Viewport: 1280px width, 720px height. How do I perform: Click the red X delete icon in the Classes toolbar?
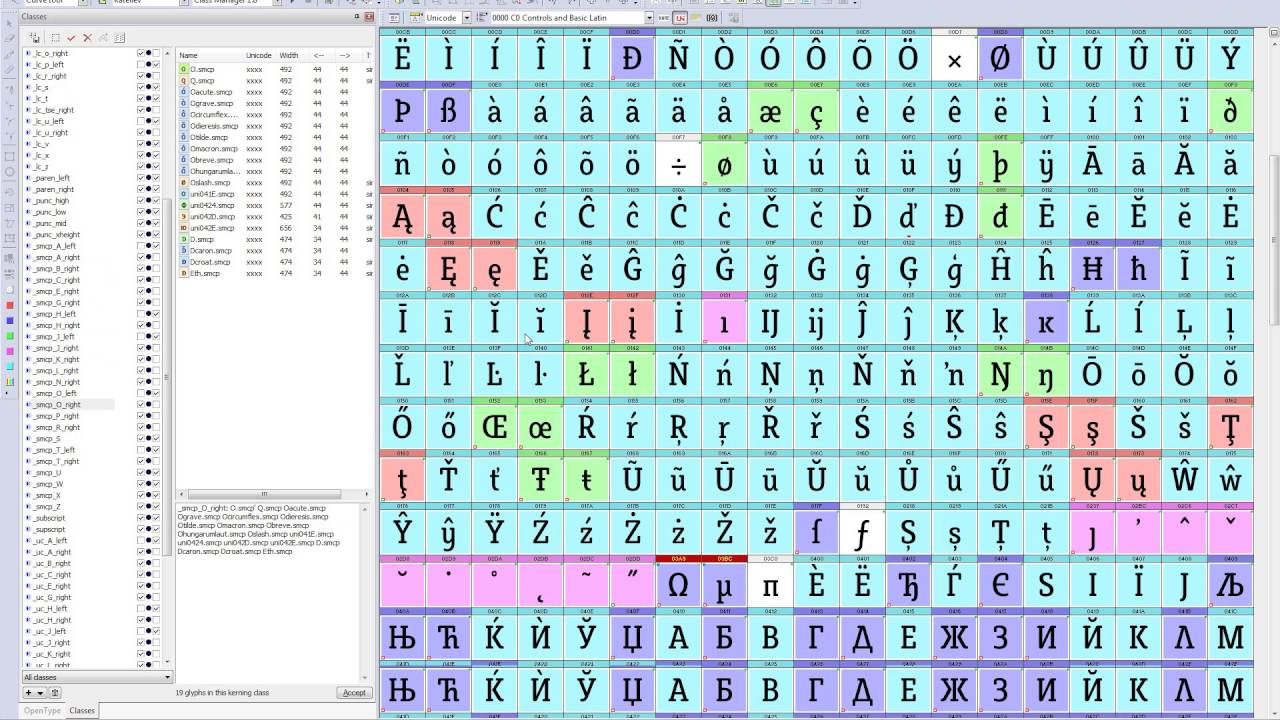point(87,38)
